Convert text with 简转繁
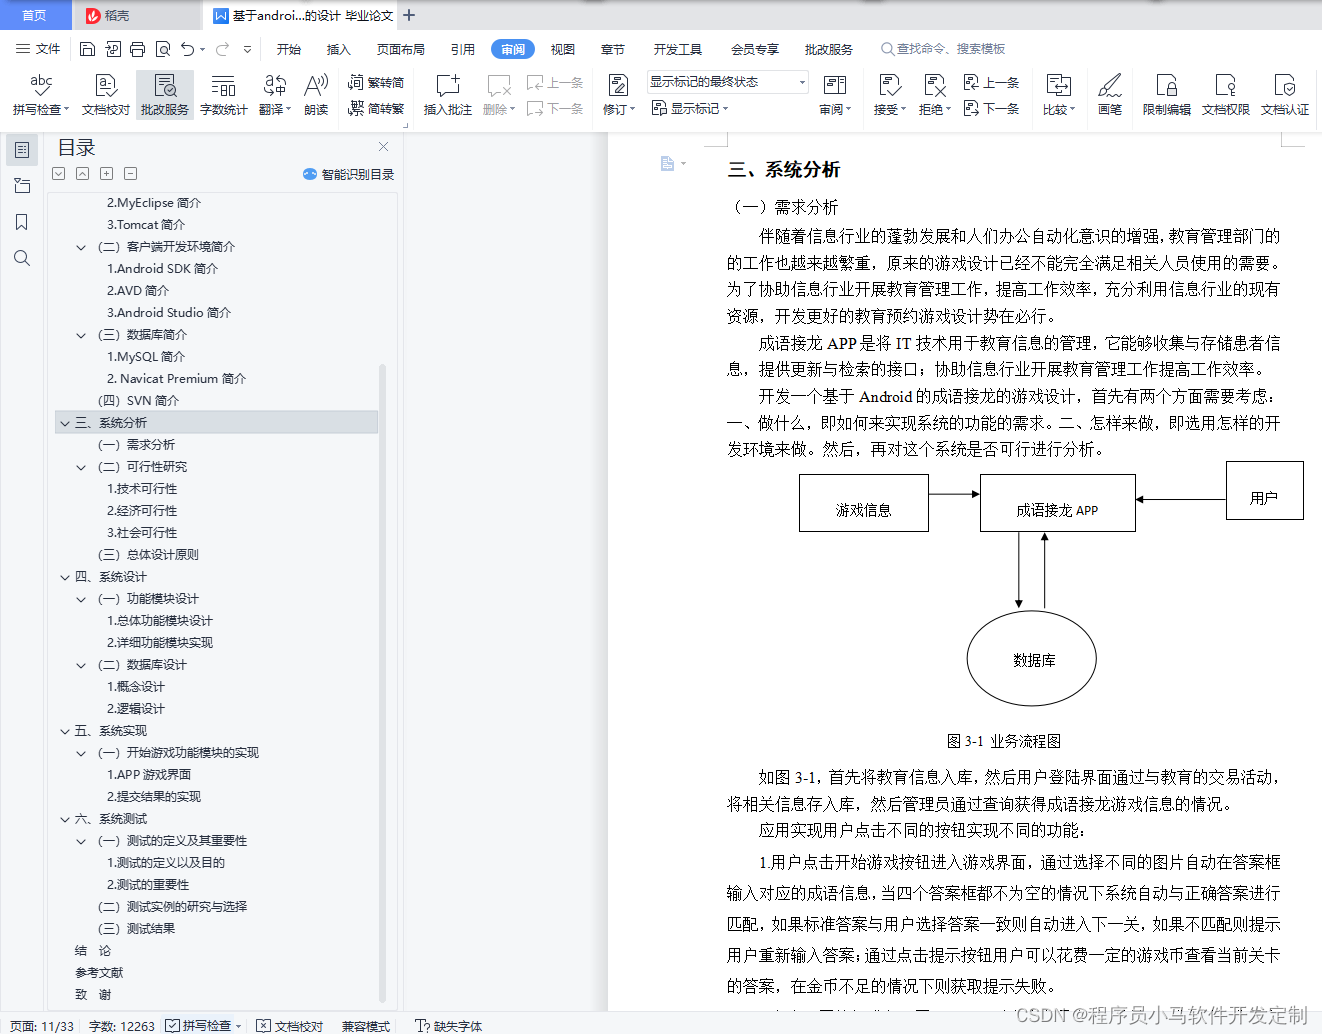This screenshot has height=1034, width=1322. tap(376, 109)
